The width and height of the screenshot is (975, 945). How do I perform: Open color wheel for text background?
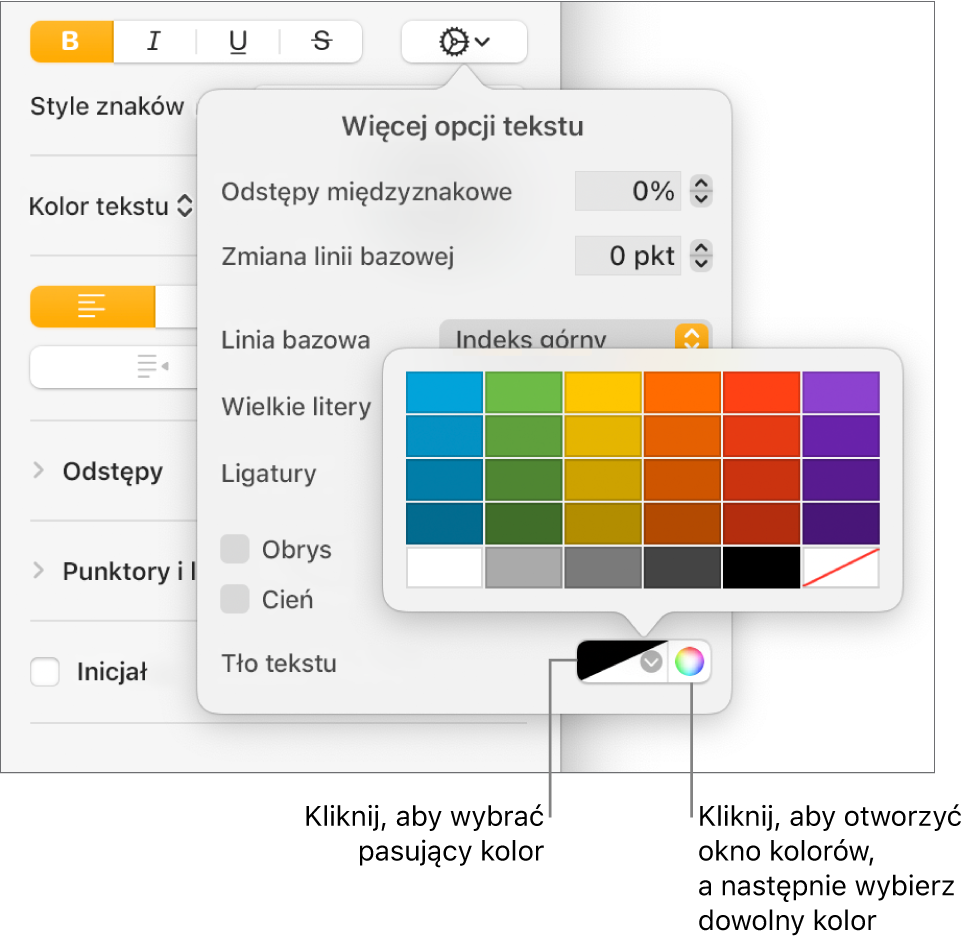[689, 661]
